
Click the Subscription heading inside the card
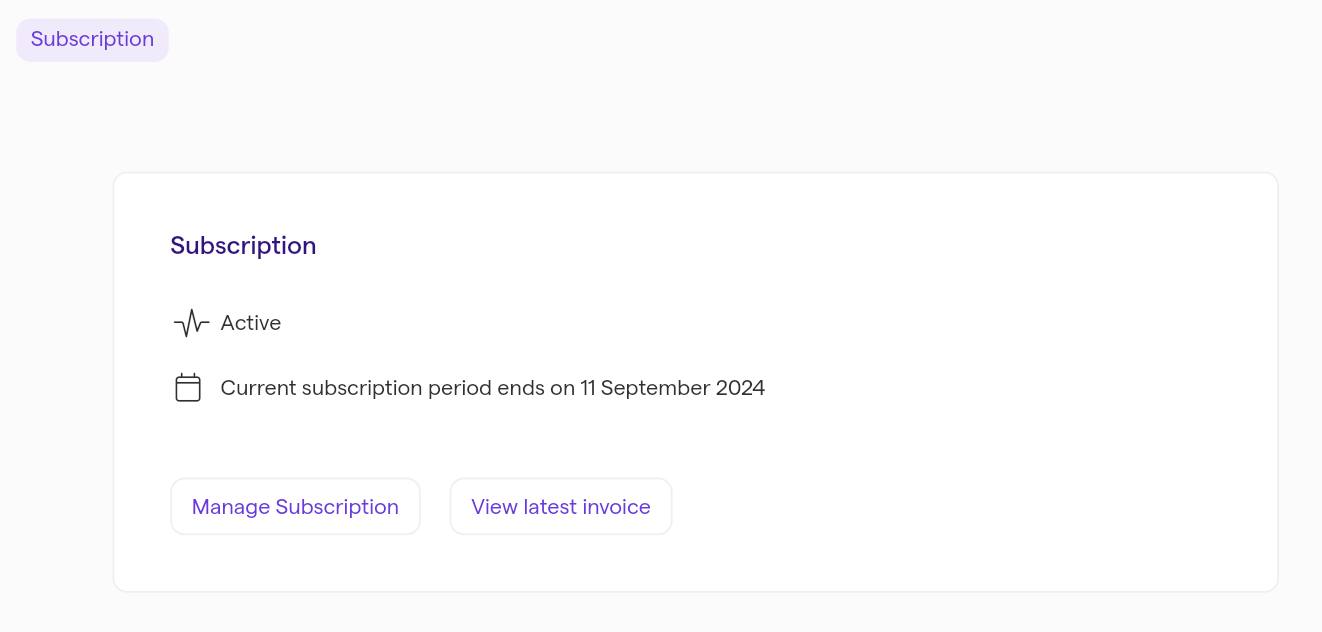243,246
